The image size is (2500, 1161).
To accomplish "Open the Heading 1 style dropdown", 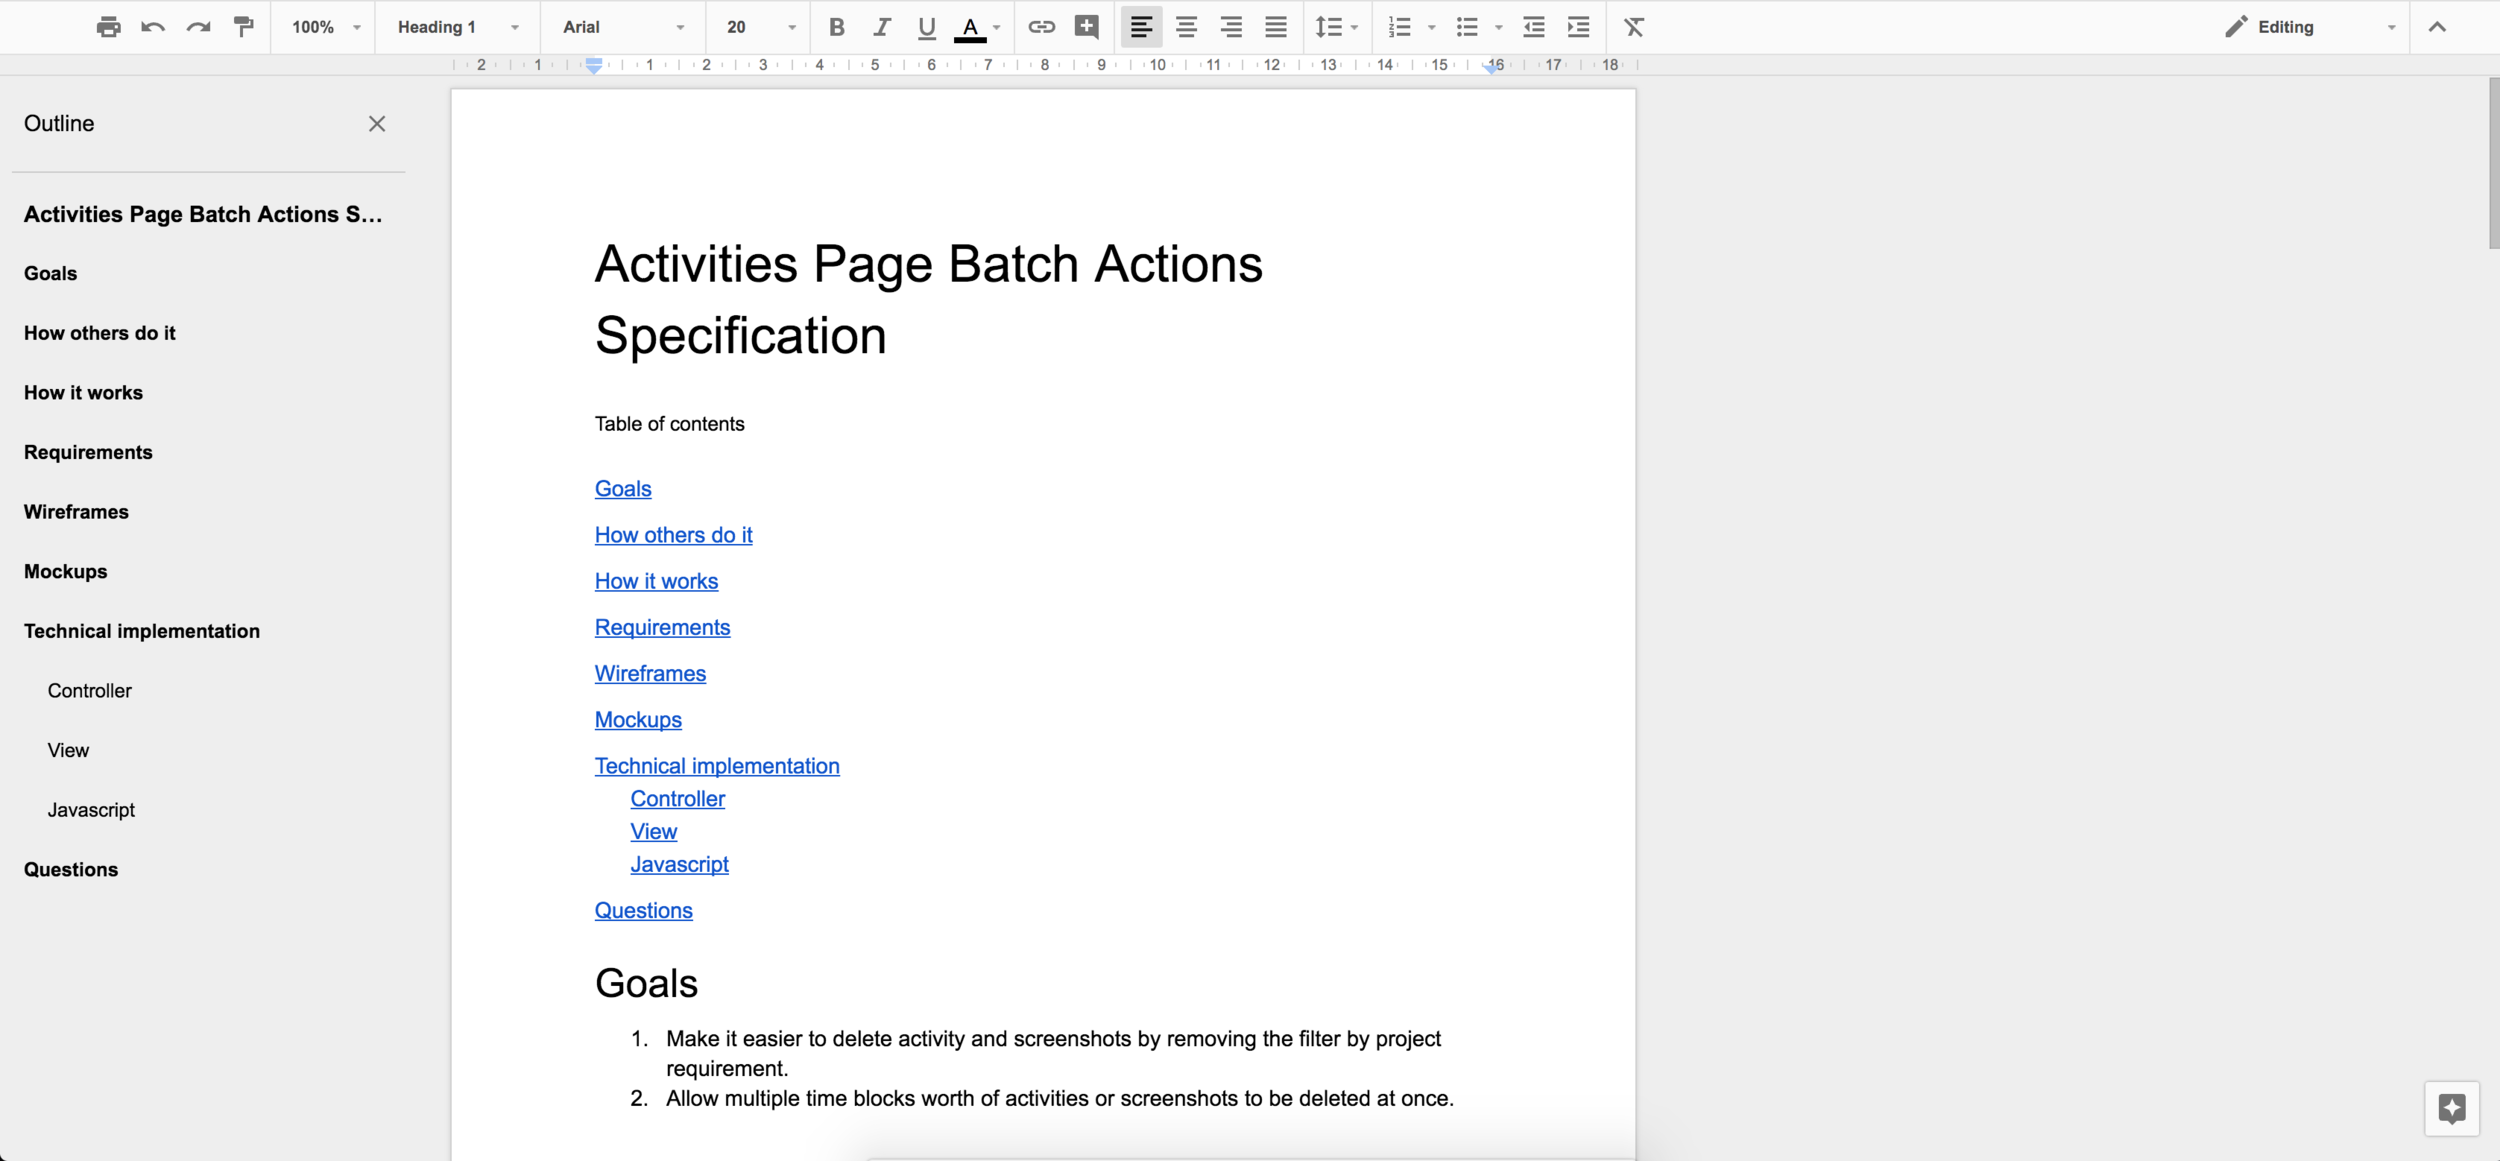I will pyautogui.click(x=458, y=27).
